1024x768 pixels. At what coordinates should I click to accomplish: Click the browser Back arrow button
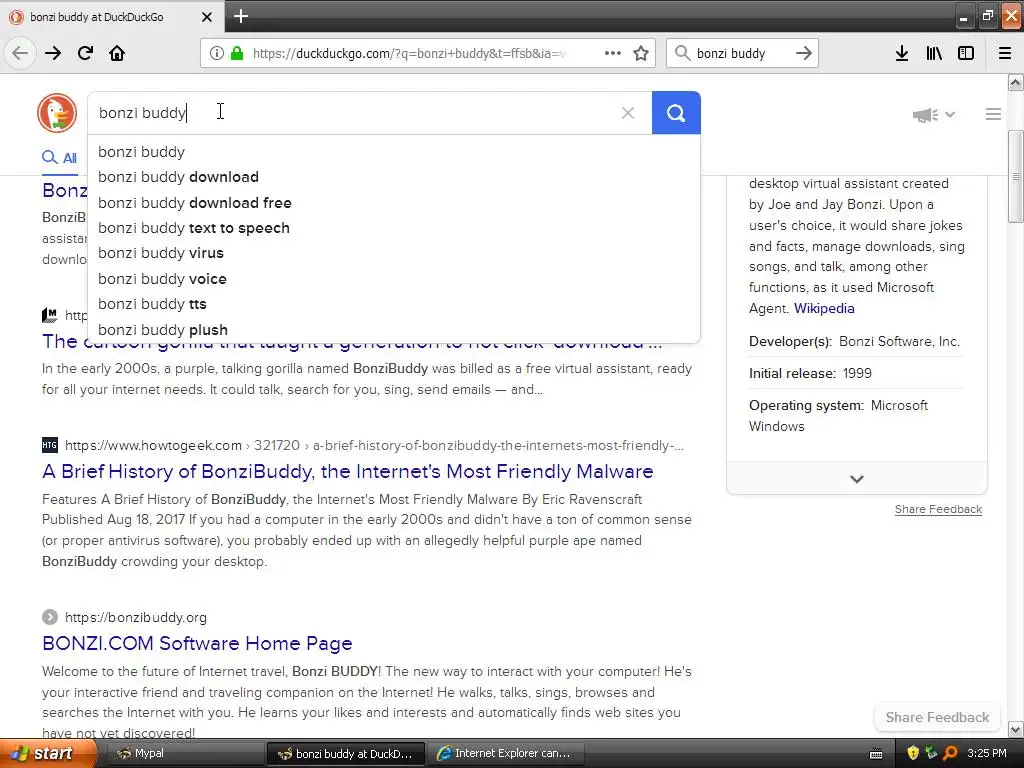pos(20,53)
